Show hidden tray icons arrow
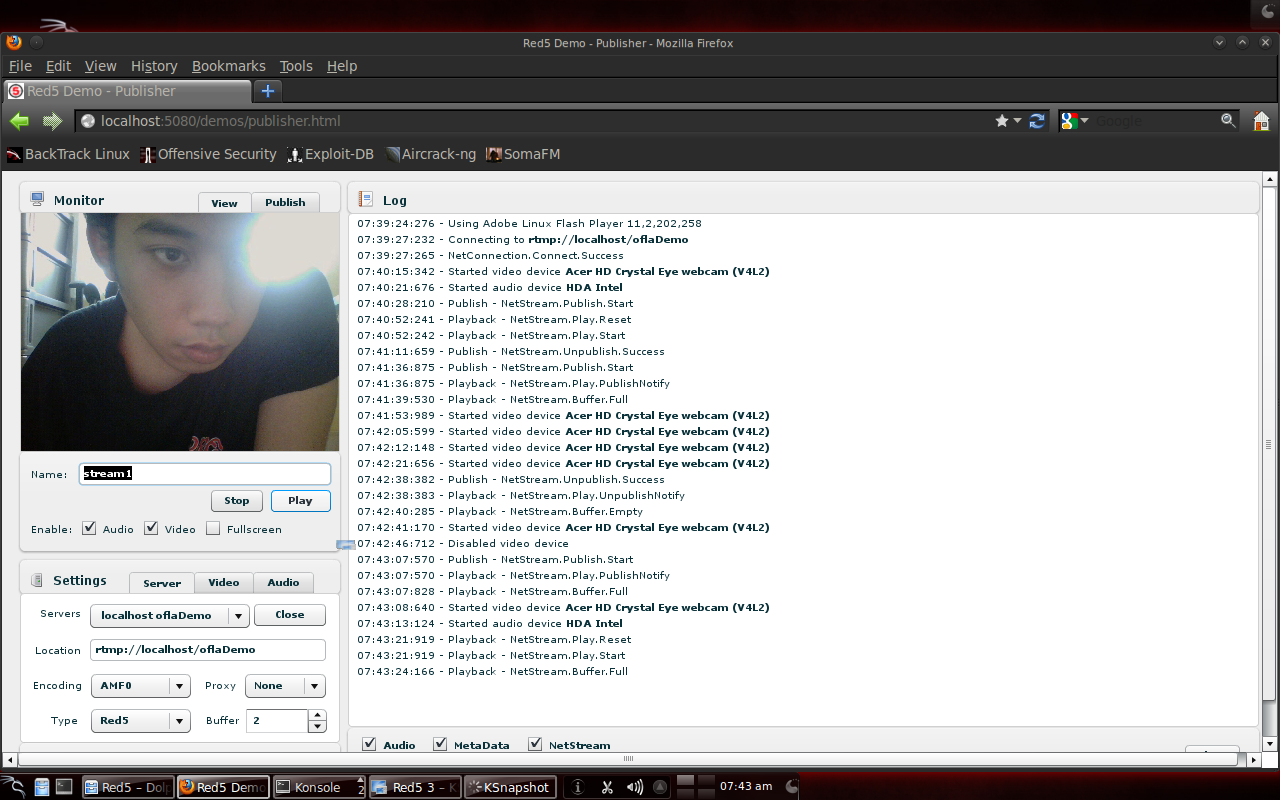 [661, 787]
